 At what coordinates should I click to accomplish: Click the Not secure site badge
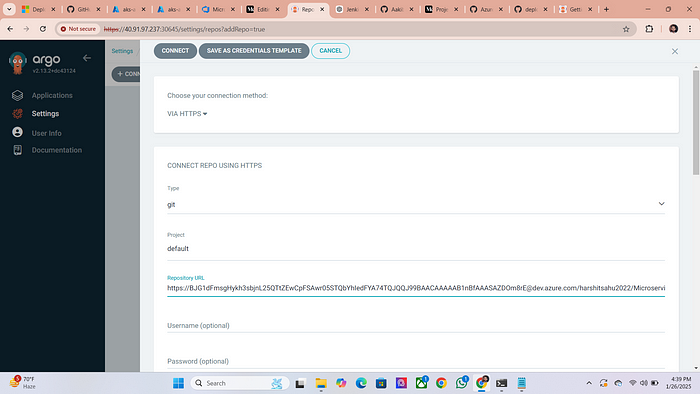click(x=79, y=29)
